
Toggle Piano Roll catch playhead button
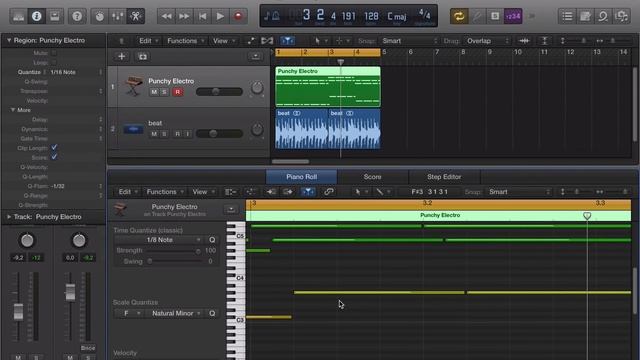[x=308, y=192]
